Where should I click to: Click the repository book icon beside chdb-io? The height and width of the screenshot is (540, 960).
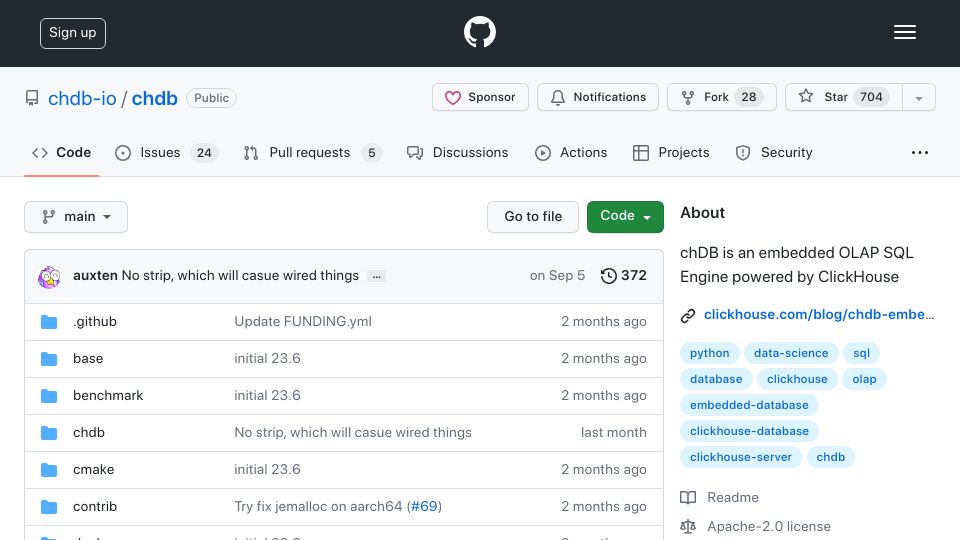click(32, 98)
